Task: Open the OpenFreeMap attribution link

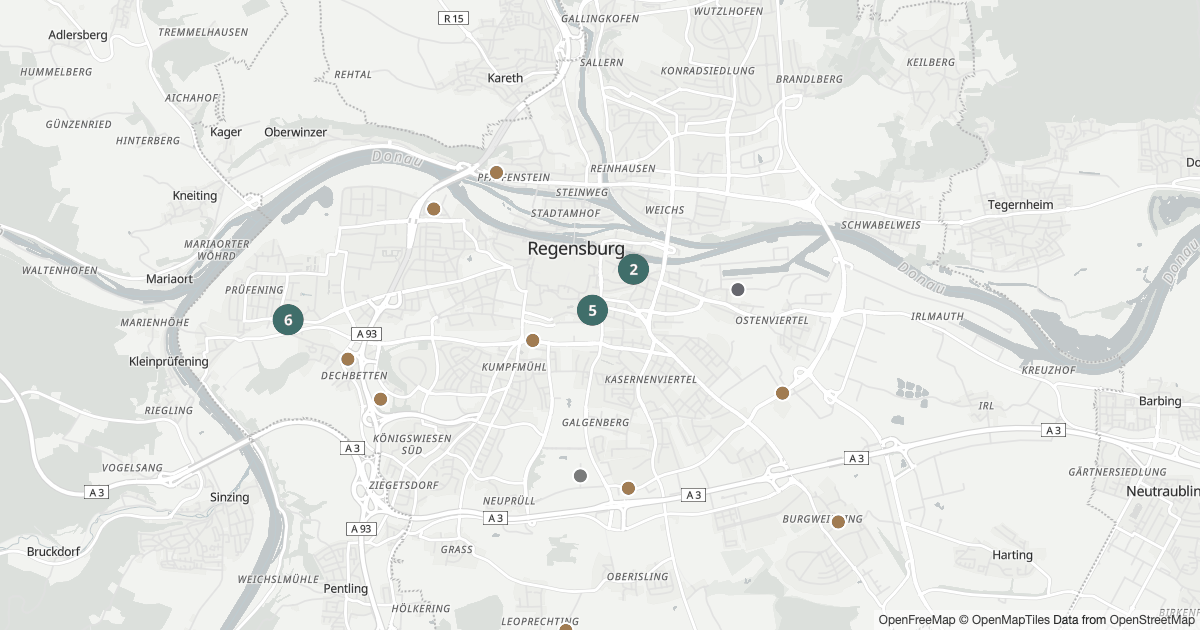Action: point(917,620)
